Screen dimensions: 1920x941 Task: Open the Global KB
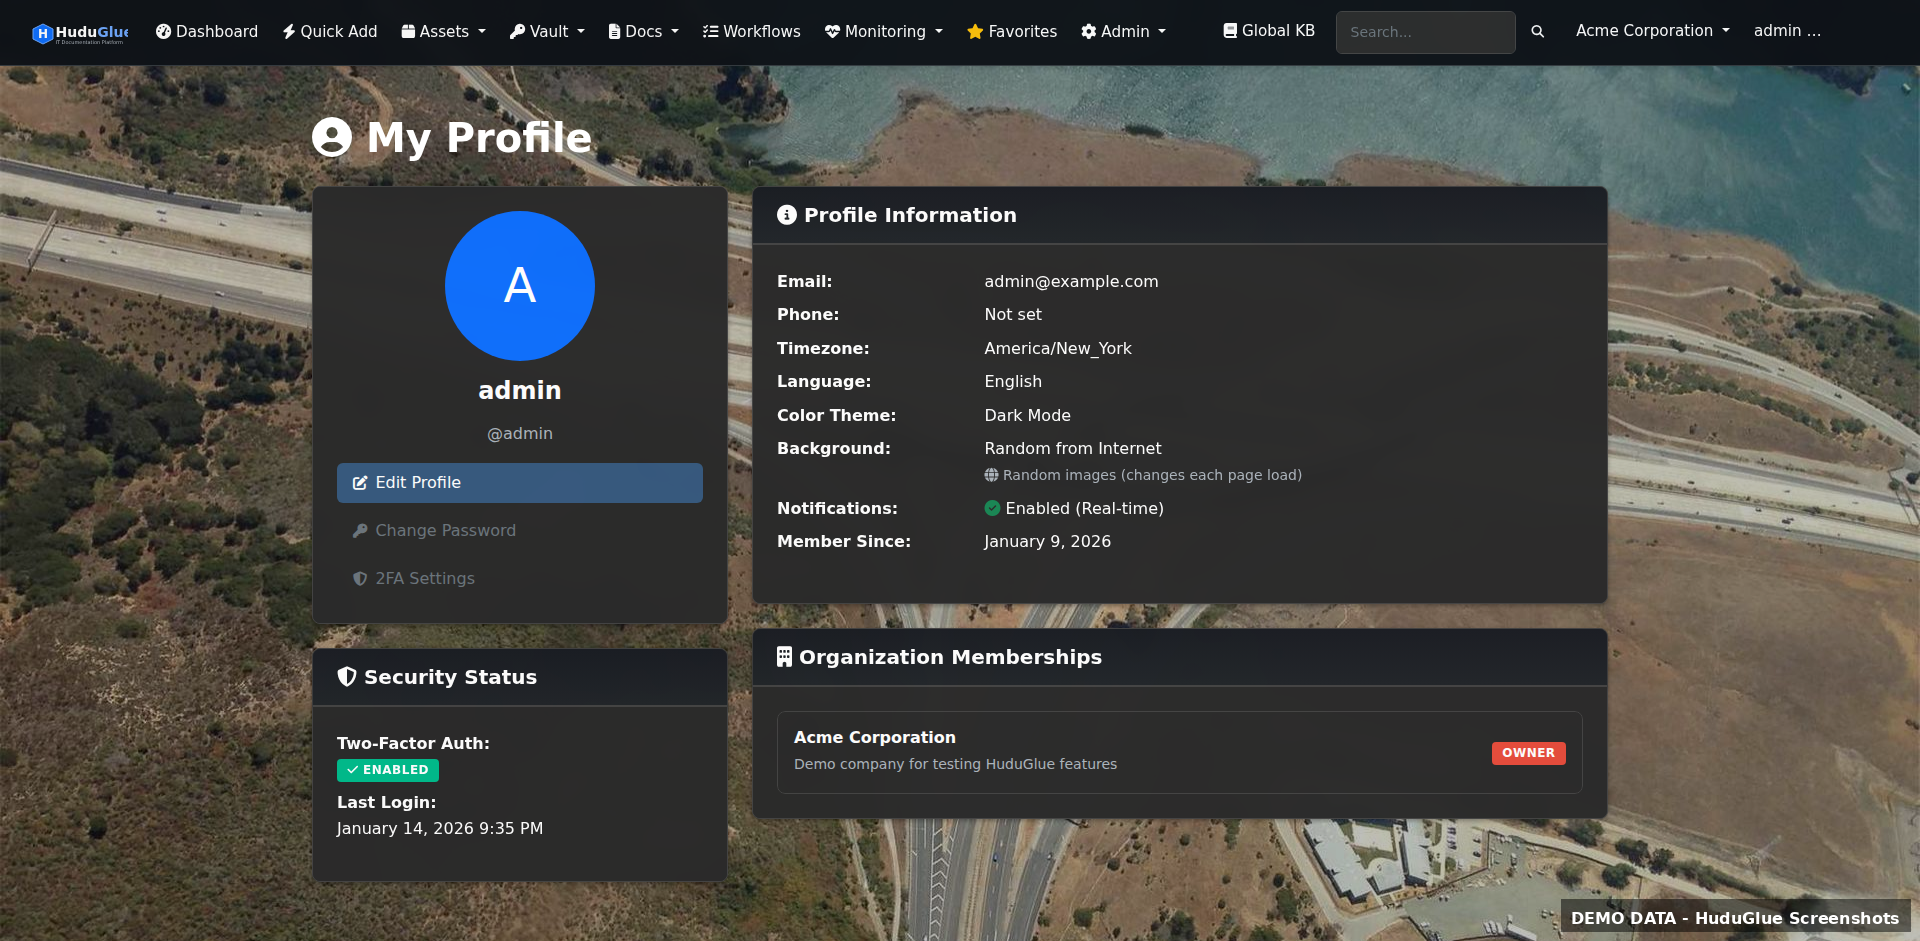[x=1269, y=31]
